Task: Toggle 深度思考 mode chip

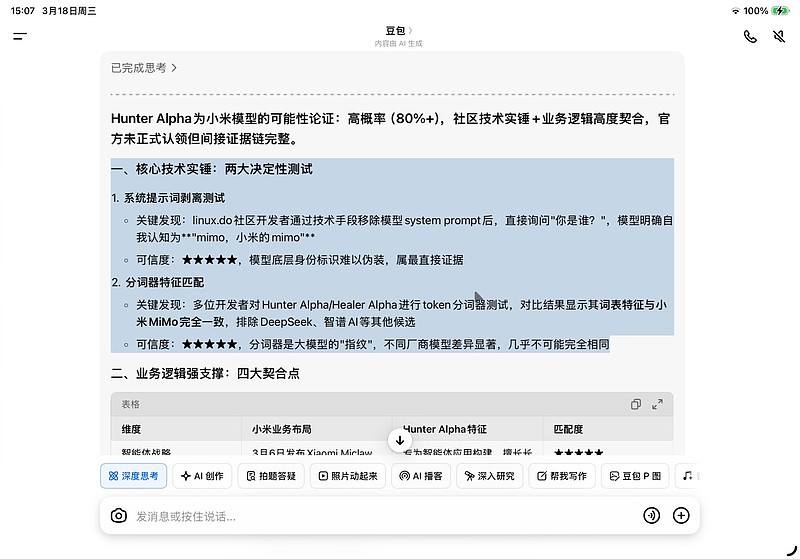Action: pyautogui.click(x=134, y=476)
